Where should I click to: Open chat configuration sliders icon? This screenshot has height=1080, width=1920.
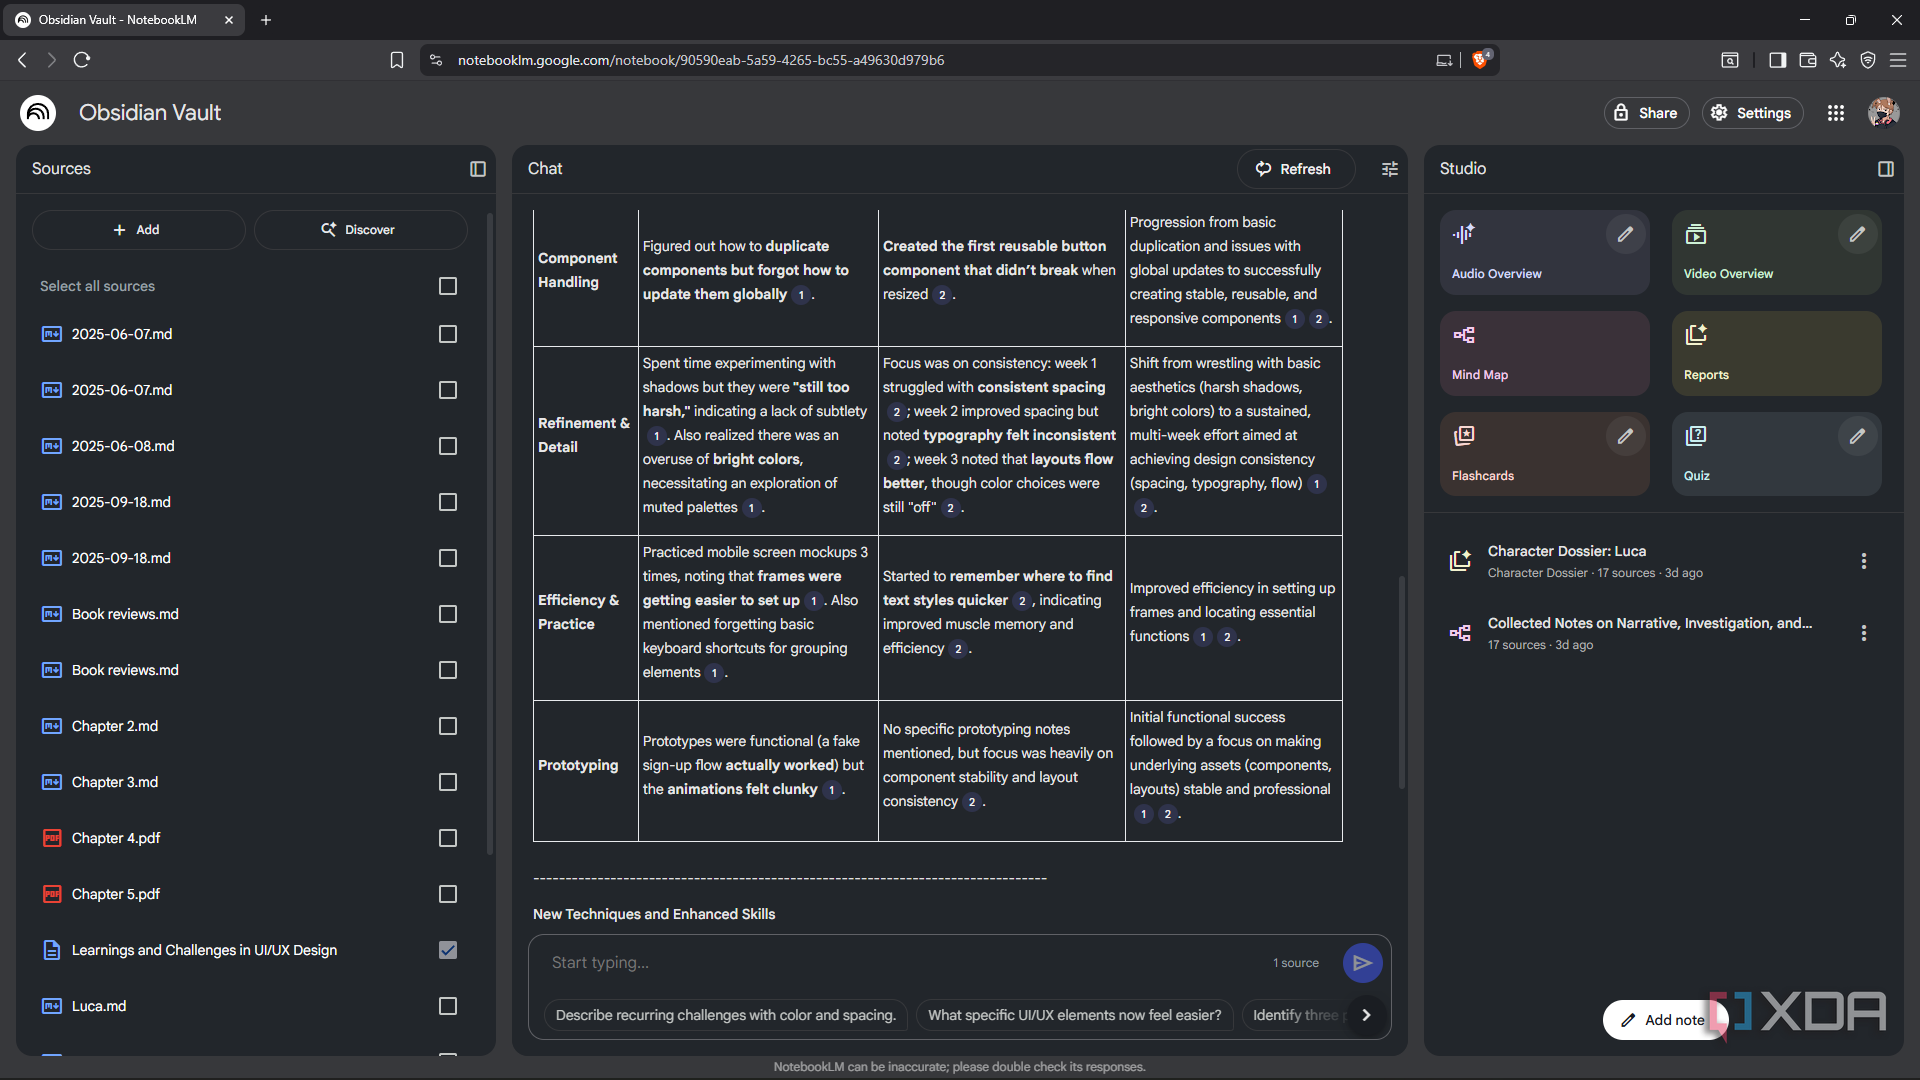[x=1390, y=169]
